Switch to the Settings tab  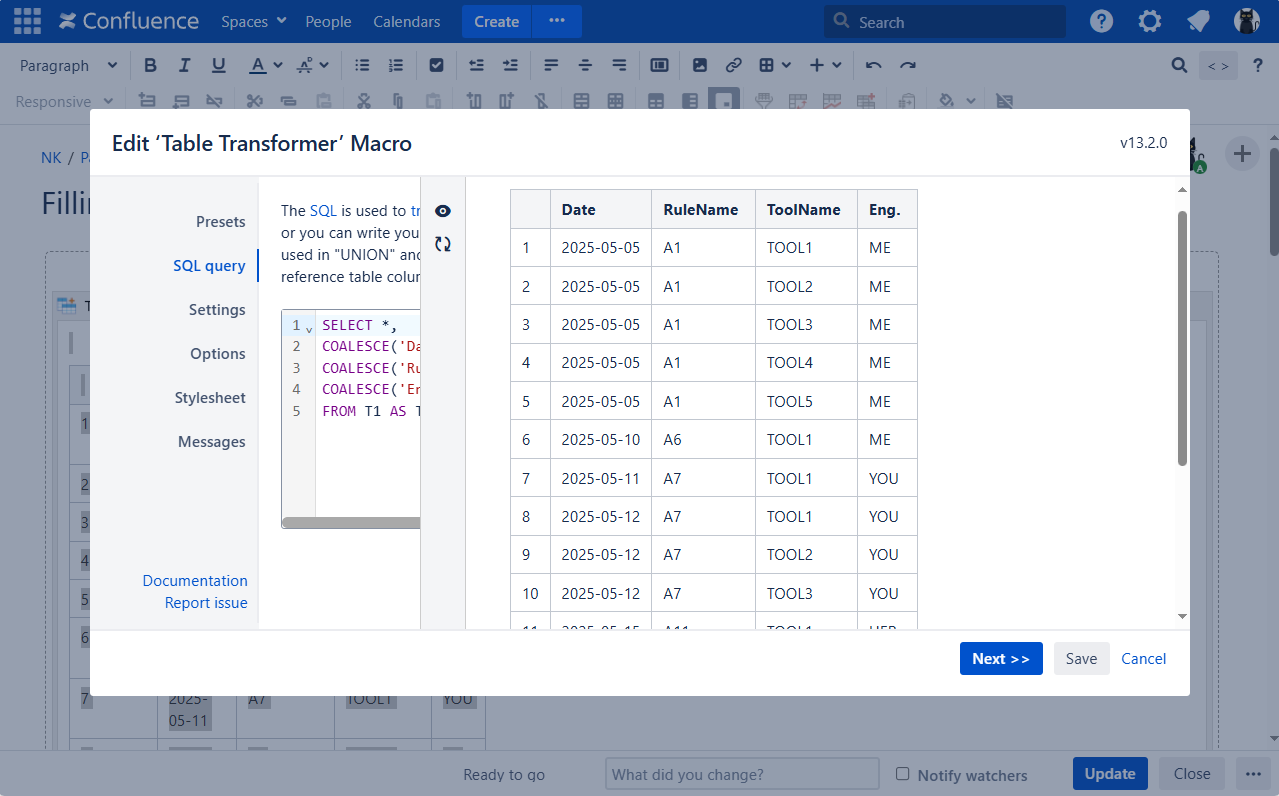(217, 310)
